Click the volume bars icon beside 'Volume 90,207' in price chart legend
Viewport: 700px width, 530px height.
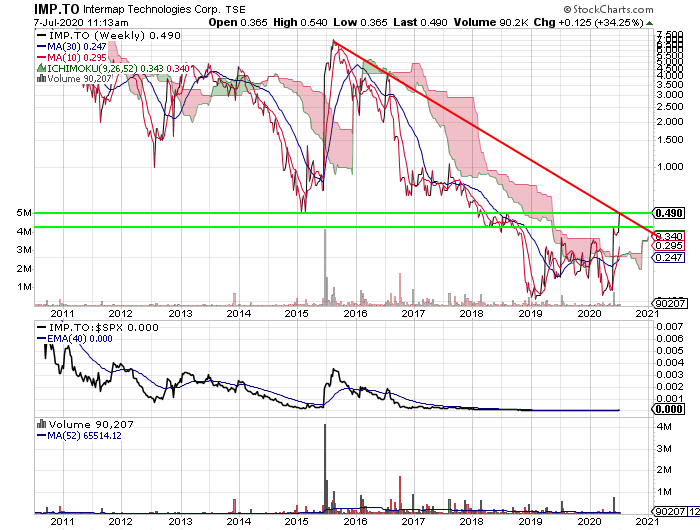(x=42, y=79)
